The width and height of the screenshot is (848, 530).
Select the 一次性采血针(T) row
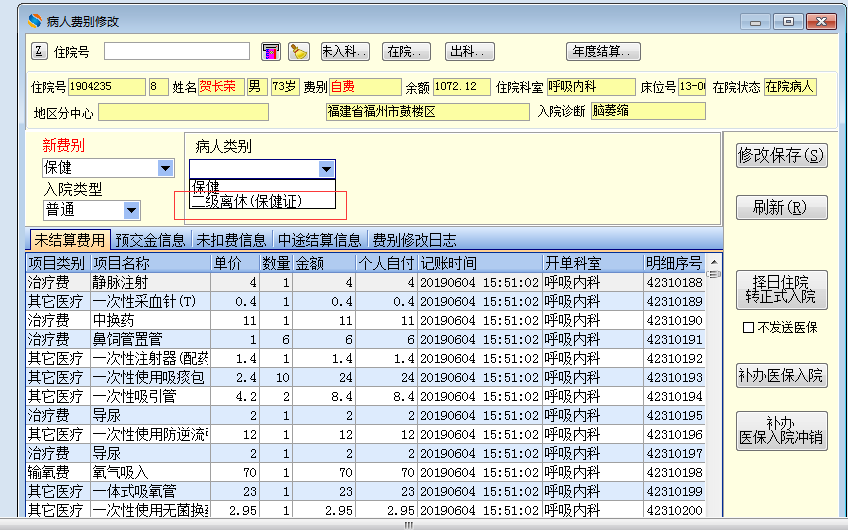(x=366, y=301)
